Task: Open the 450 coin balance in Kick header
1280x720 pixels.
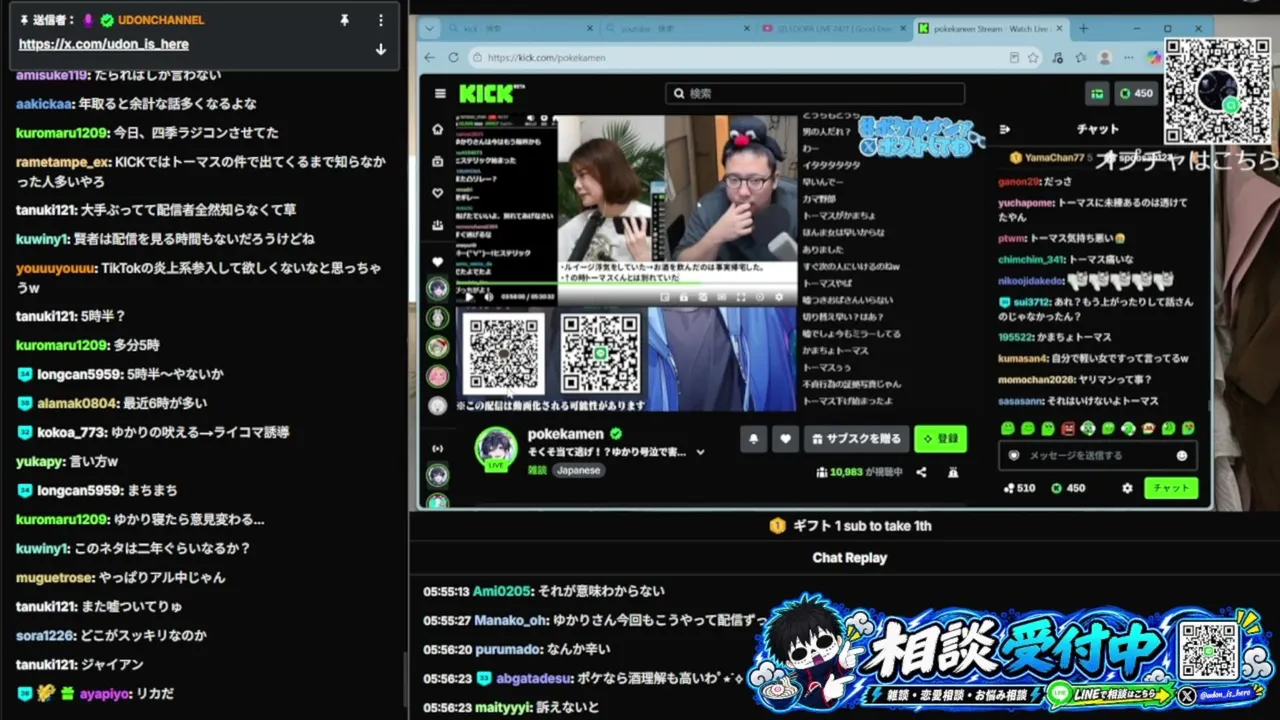Action: click(x=1136, y=94)
